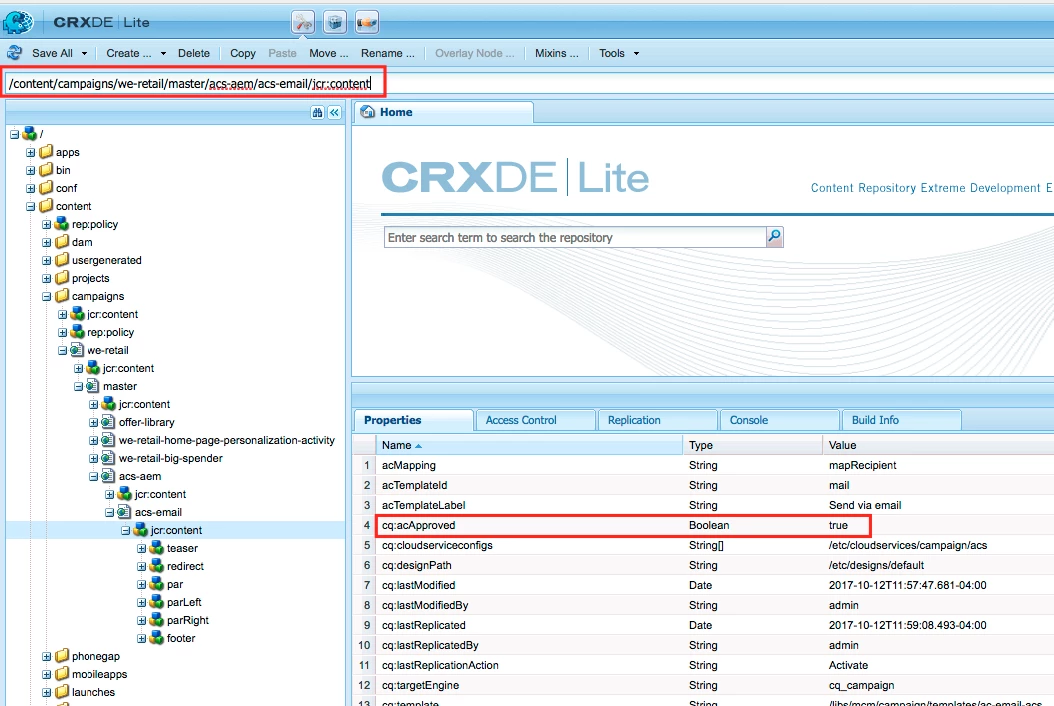Switch to the Access Control tab
Screen dimensions: 1054x706
point(535,420)
